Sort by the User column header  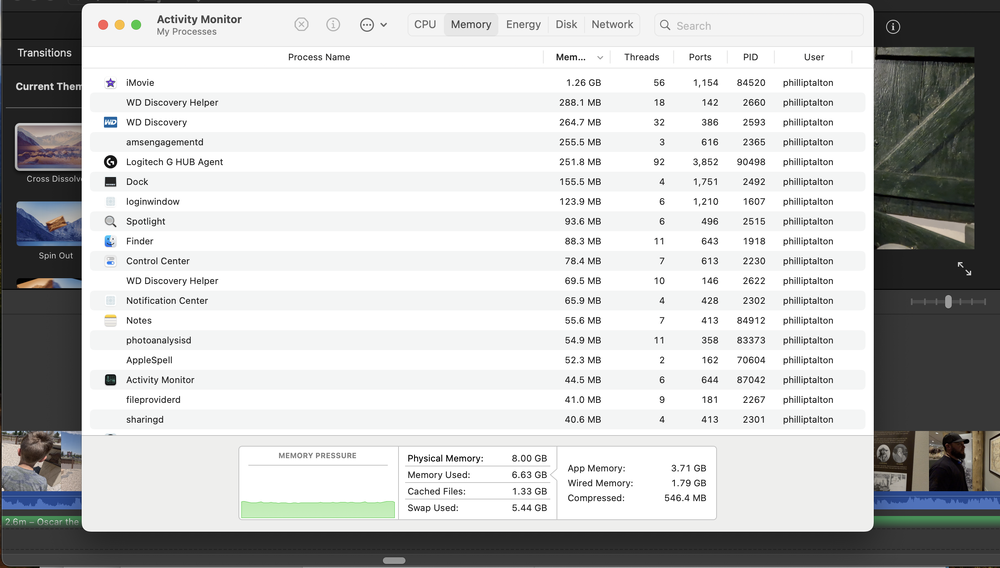814,57
